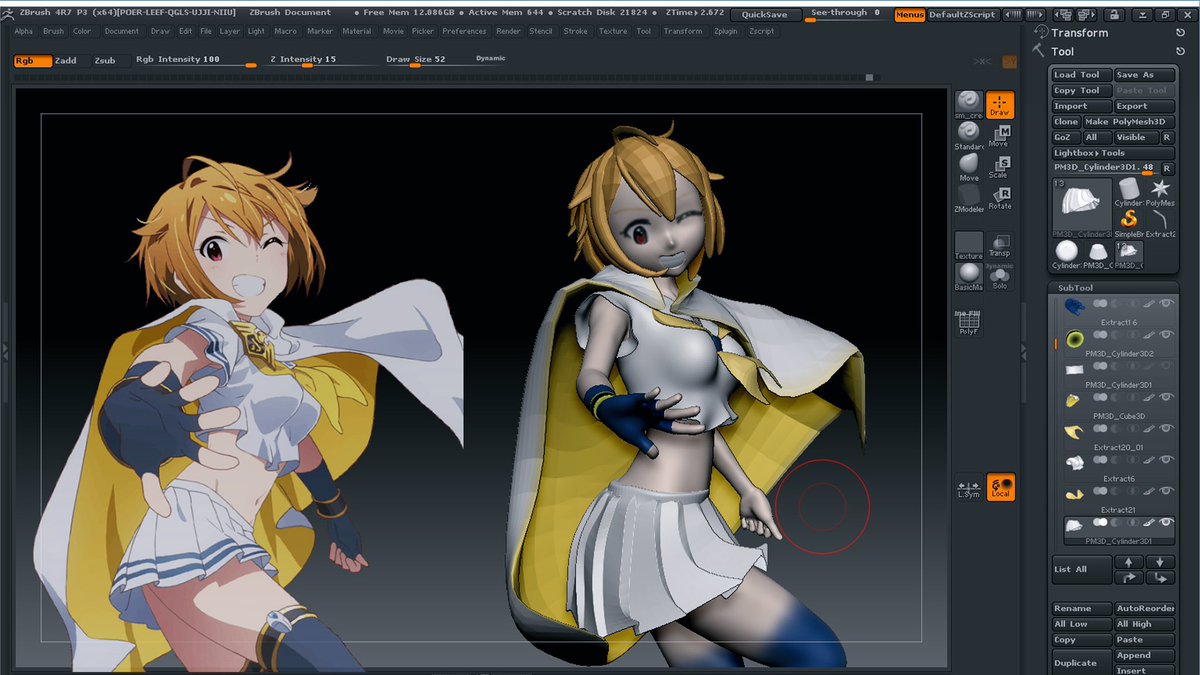This screenshot has width=1200, height=675.
Task: Select the Rotate transform mode
Action: pos(1000,197)
